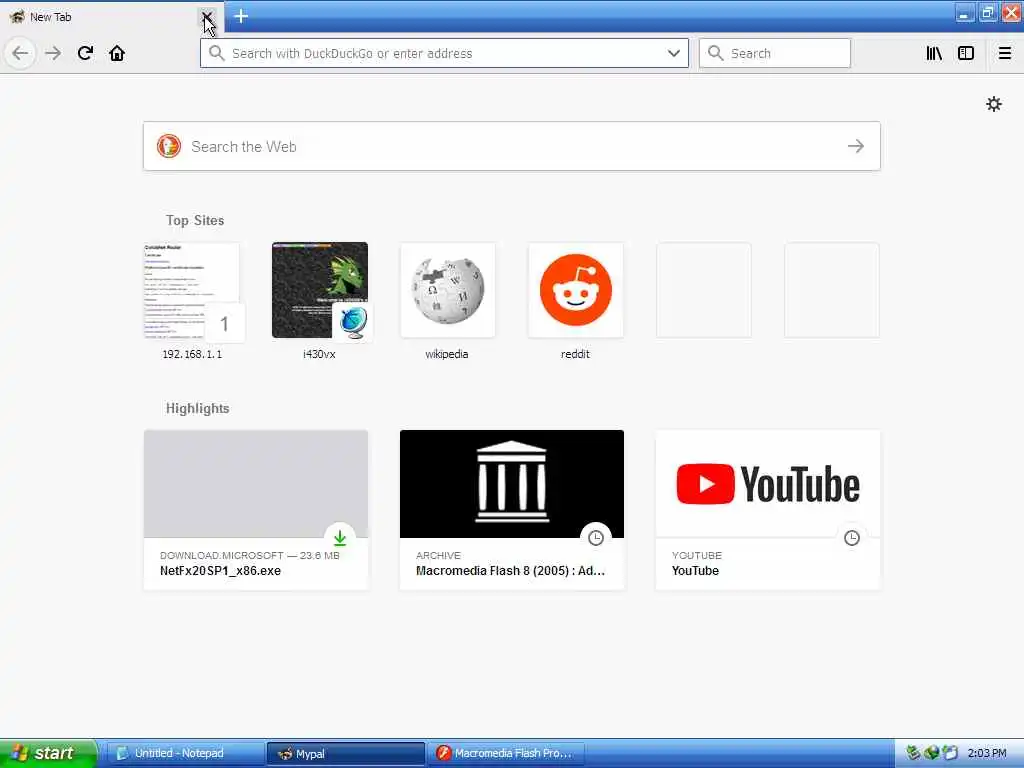
Task: Switch to Macromedia Flash Pro taskbar button
Action: point(506,753)
